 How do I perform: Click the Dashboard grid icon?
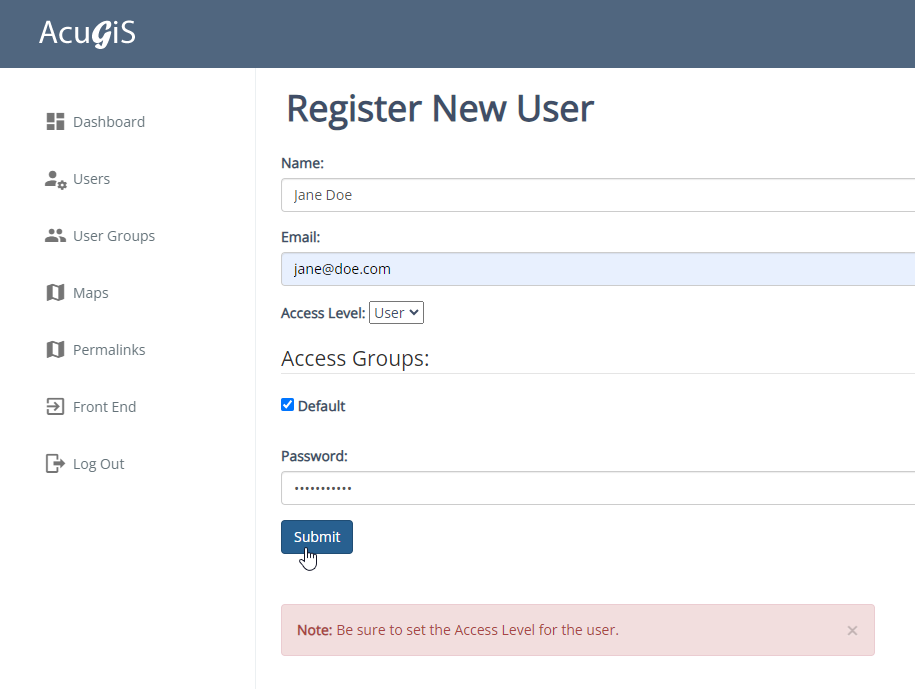click(x=55, y=122)
